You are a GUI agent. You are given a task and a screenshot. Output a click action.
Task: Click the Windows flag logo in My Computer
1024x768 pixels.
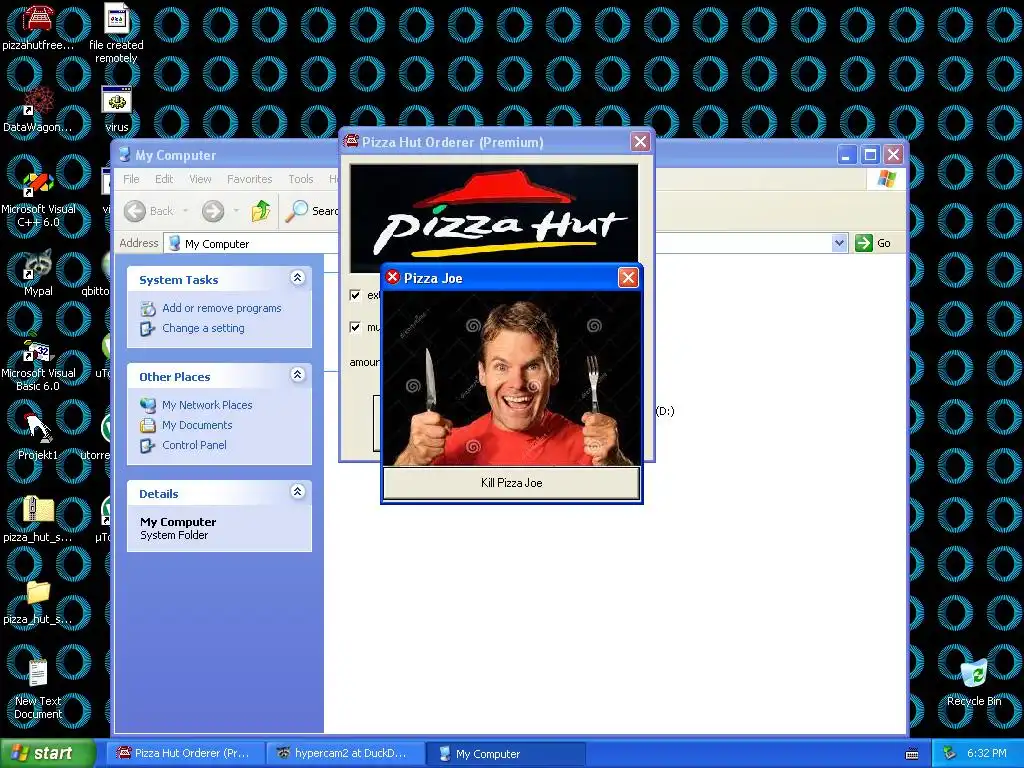886,178
